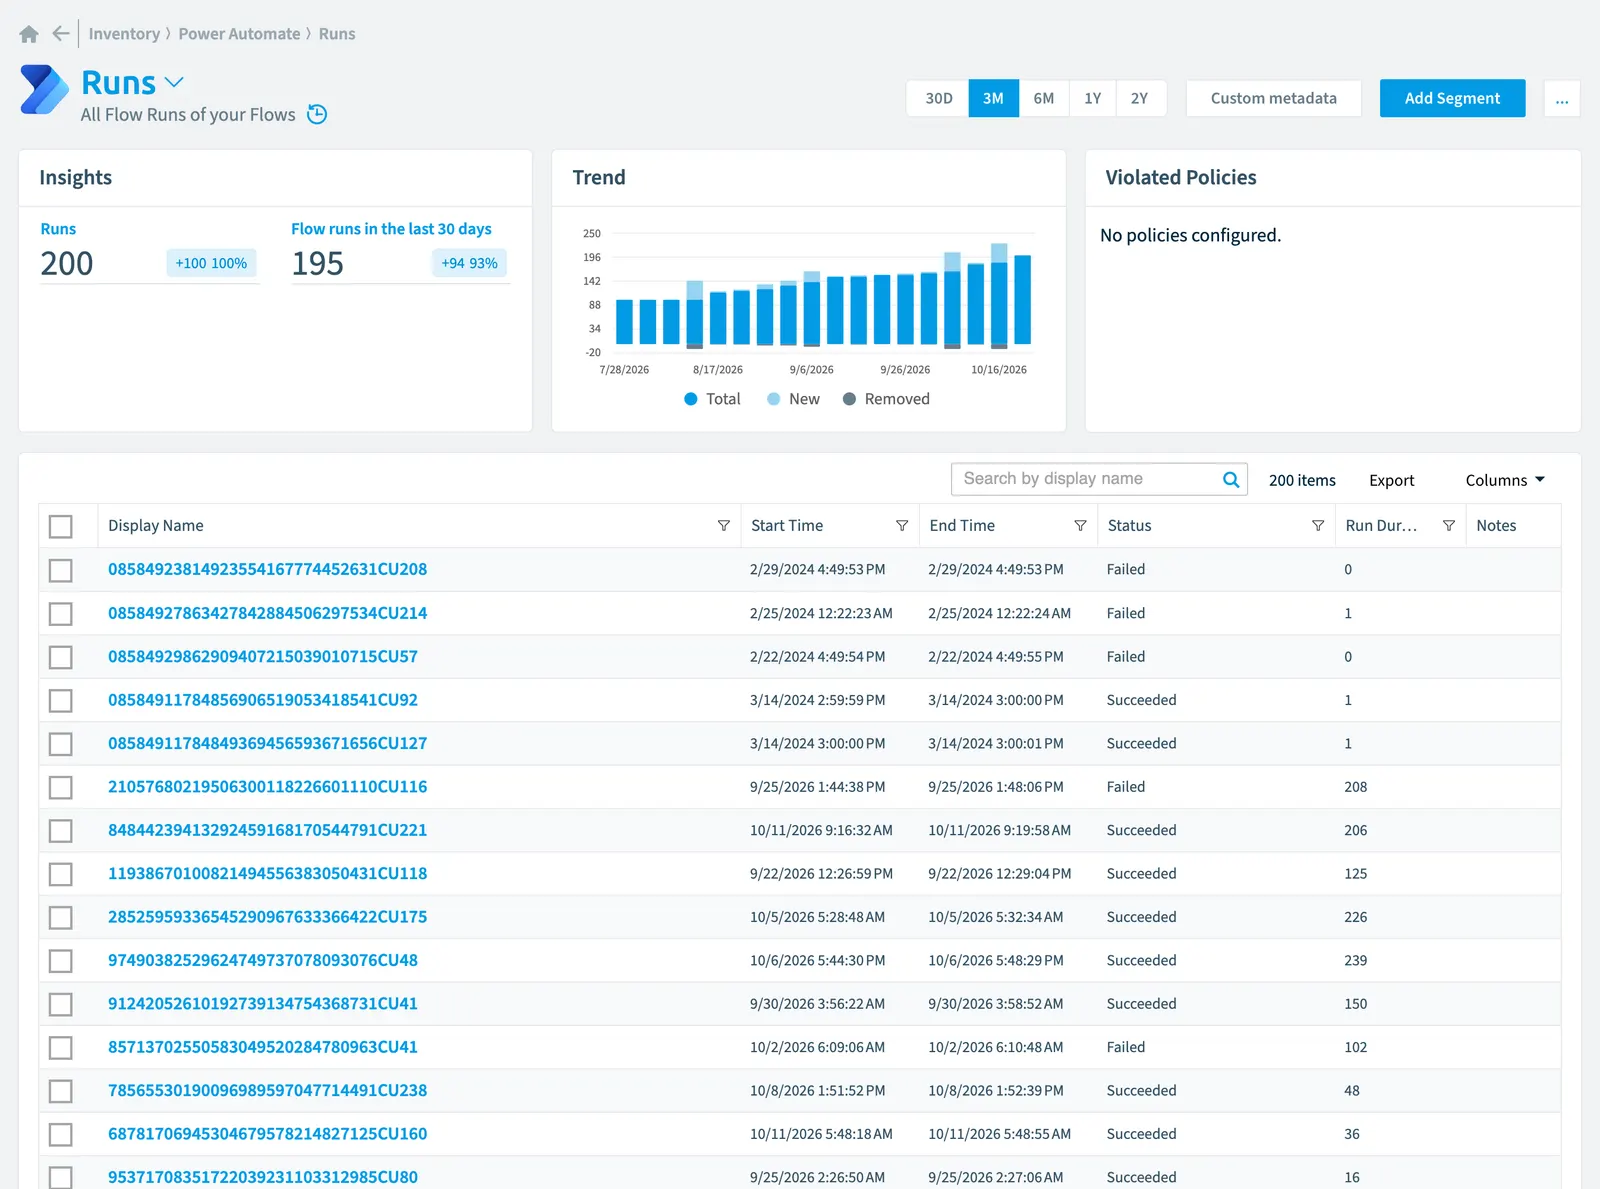Go to the home page icon
Viewport: 1600px width, 1189px height.
(29, 34)
